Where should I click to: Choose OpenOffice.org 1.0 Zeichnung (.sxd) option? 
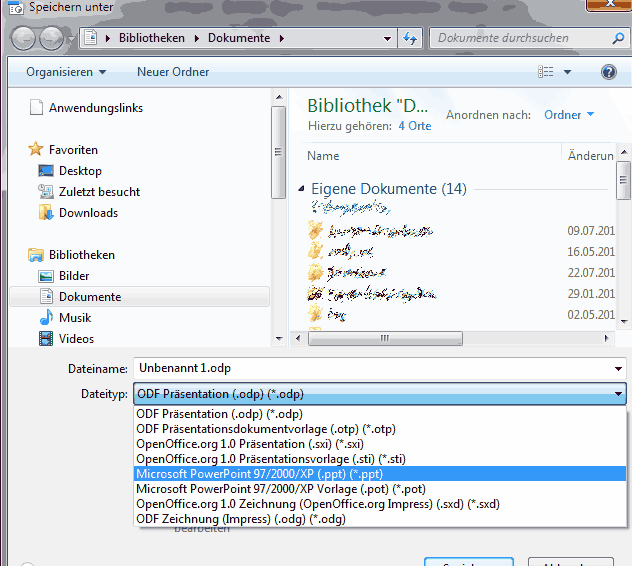pyautogui.click(x=380, y=504)
